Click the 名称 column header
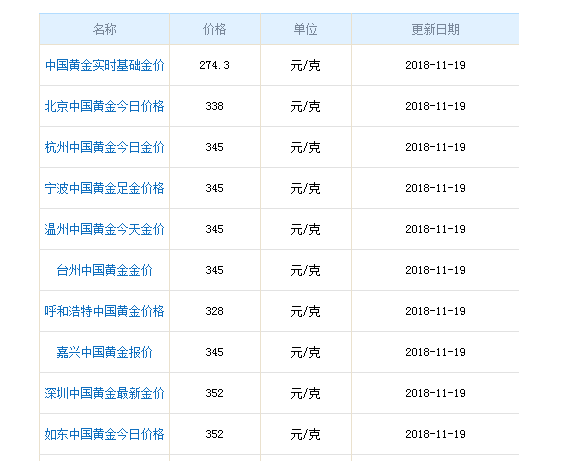570x461 pixels. click(105, 29)
